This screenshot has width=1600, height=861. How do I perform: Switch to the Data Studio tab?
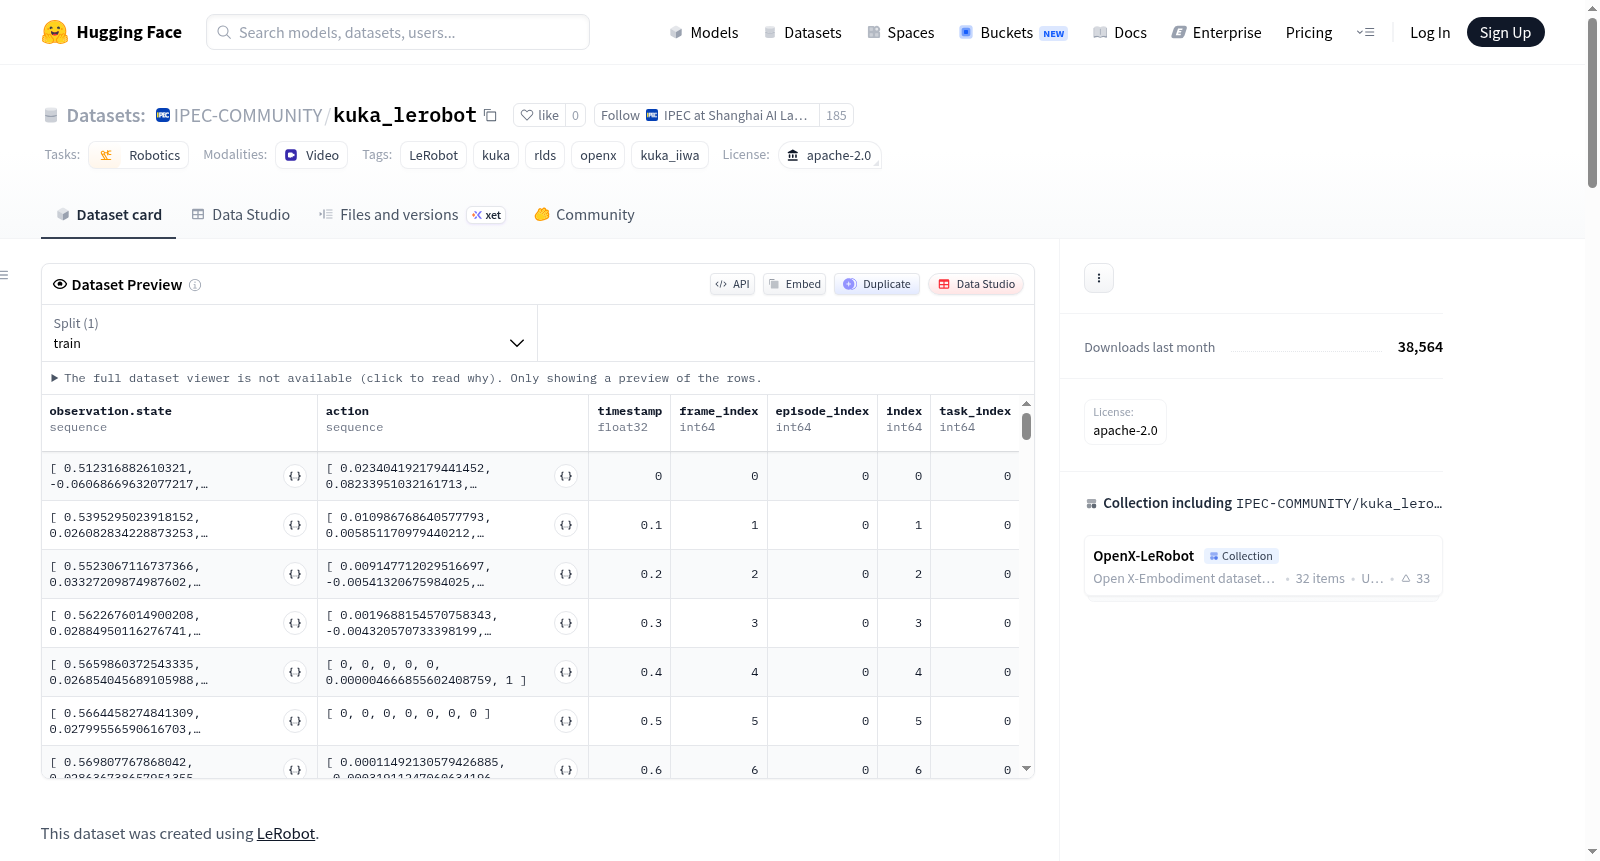[241, 215]
